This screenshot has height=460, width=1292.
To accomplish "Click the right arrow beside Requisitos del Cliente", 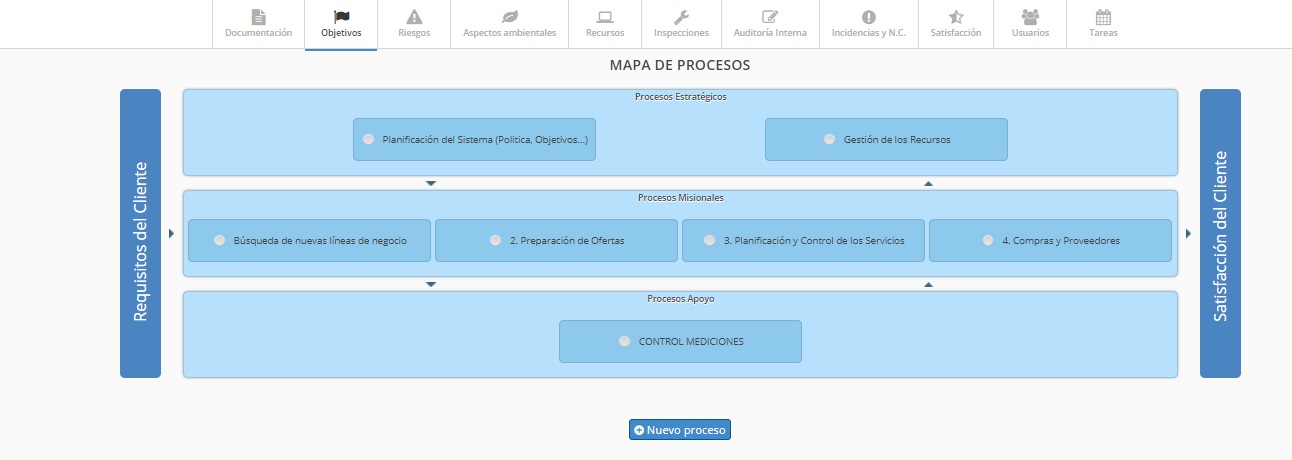I will 172,234.
